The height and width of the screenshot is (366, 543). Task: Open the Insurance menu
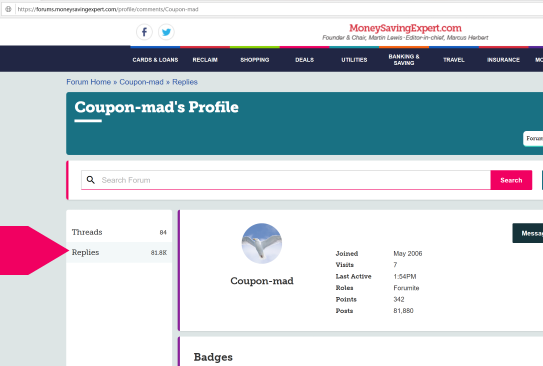[503, 60]
